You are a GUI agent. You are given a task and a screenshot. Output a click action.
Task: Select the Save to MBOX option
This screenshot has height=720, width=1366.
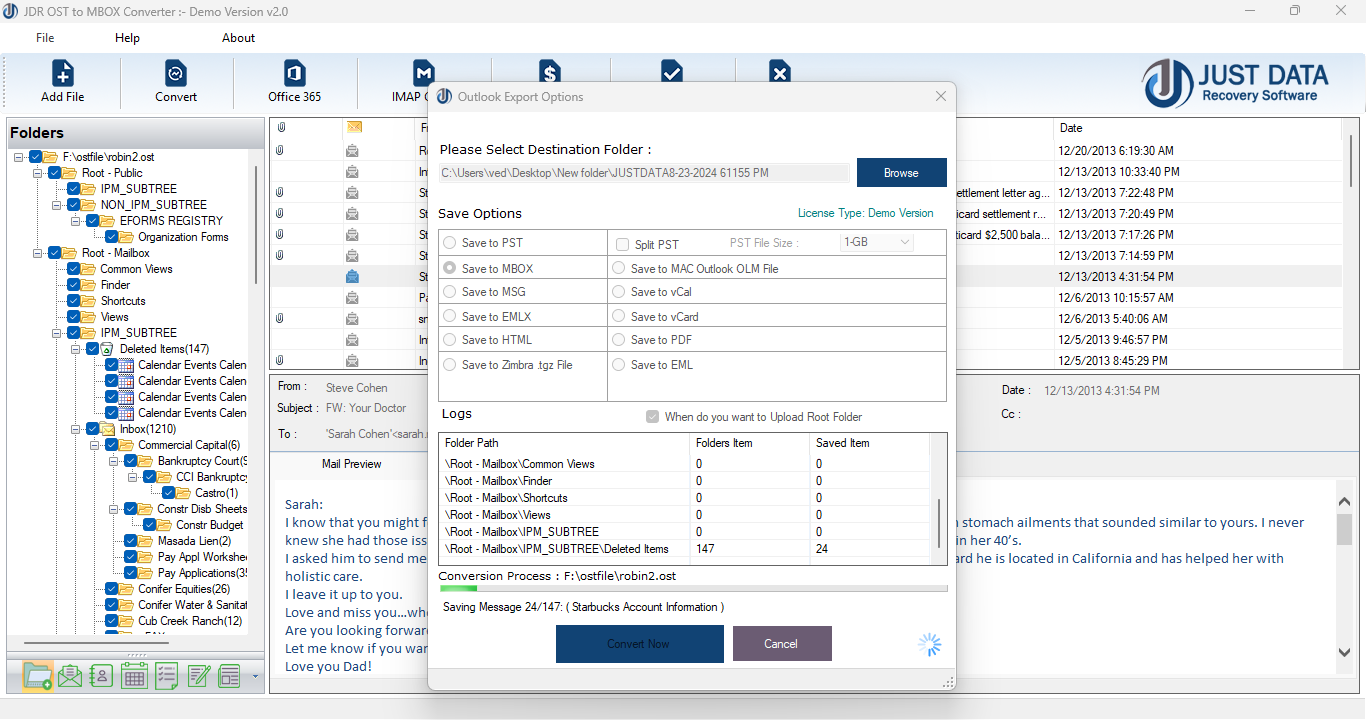pos(450,268)
